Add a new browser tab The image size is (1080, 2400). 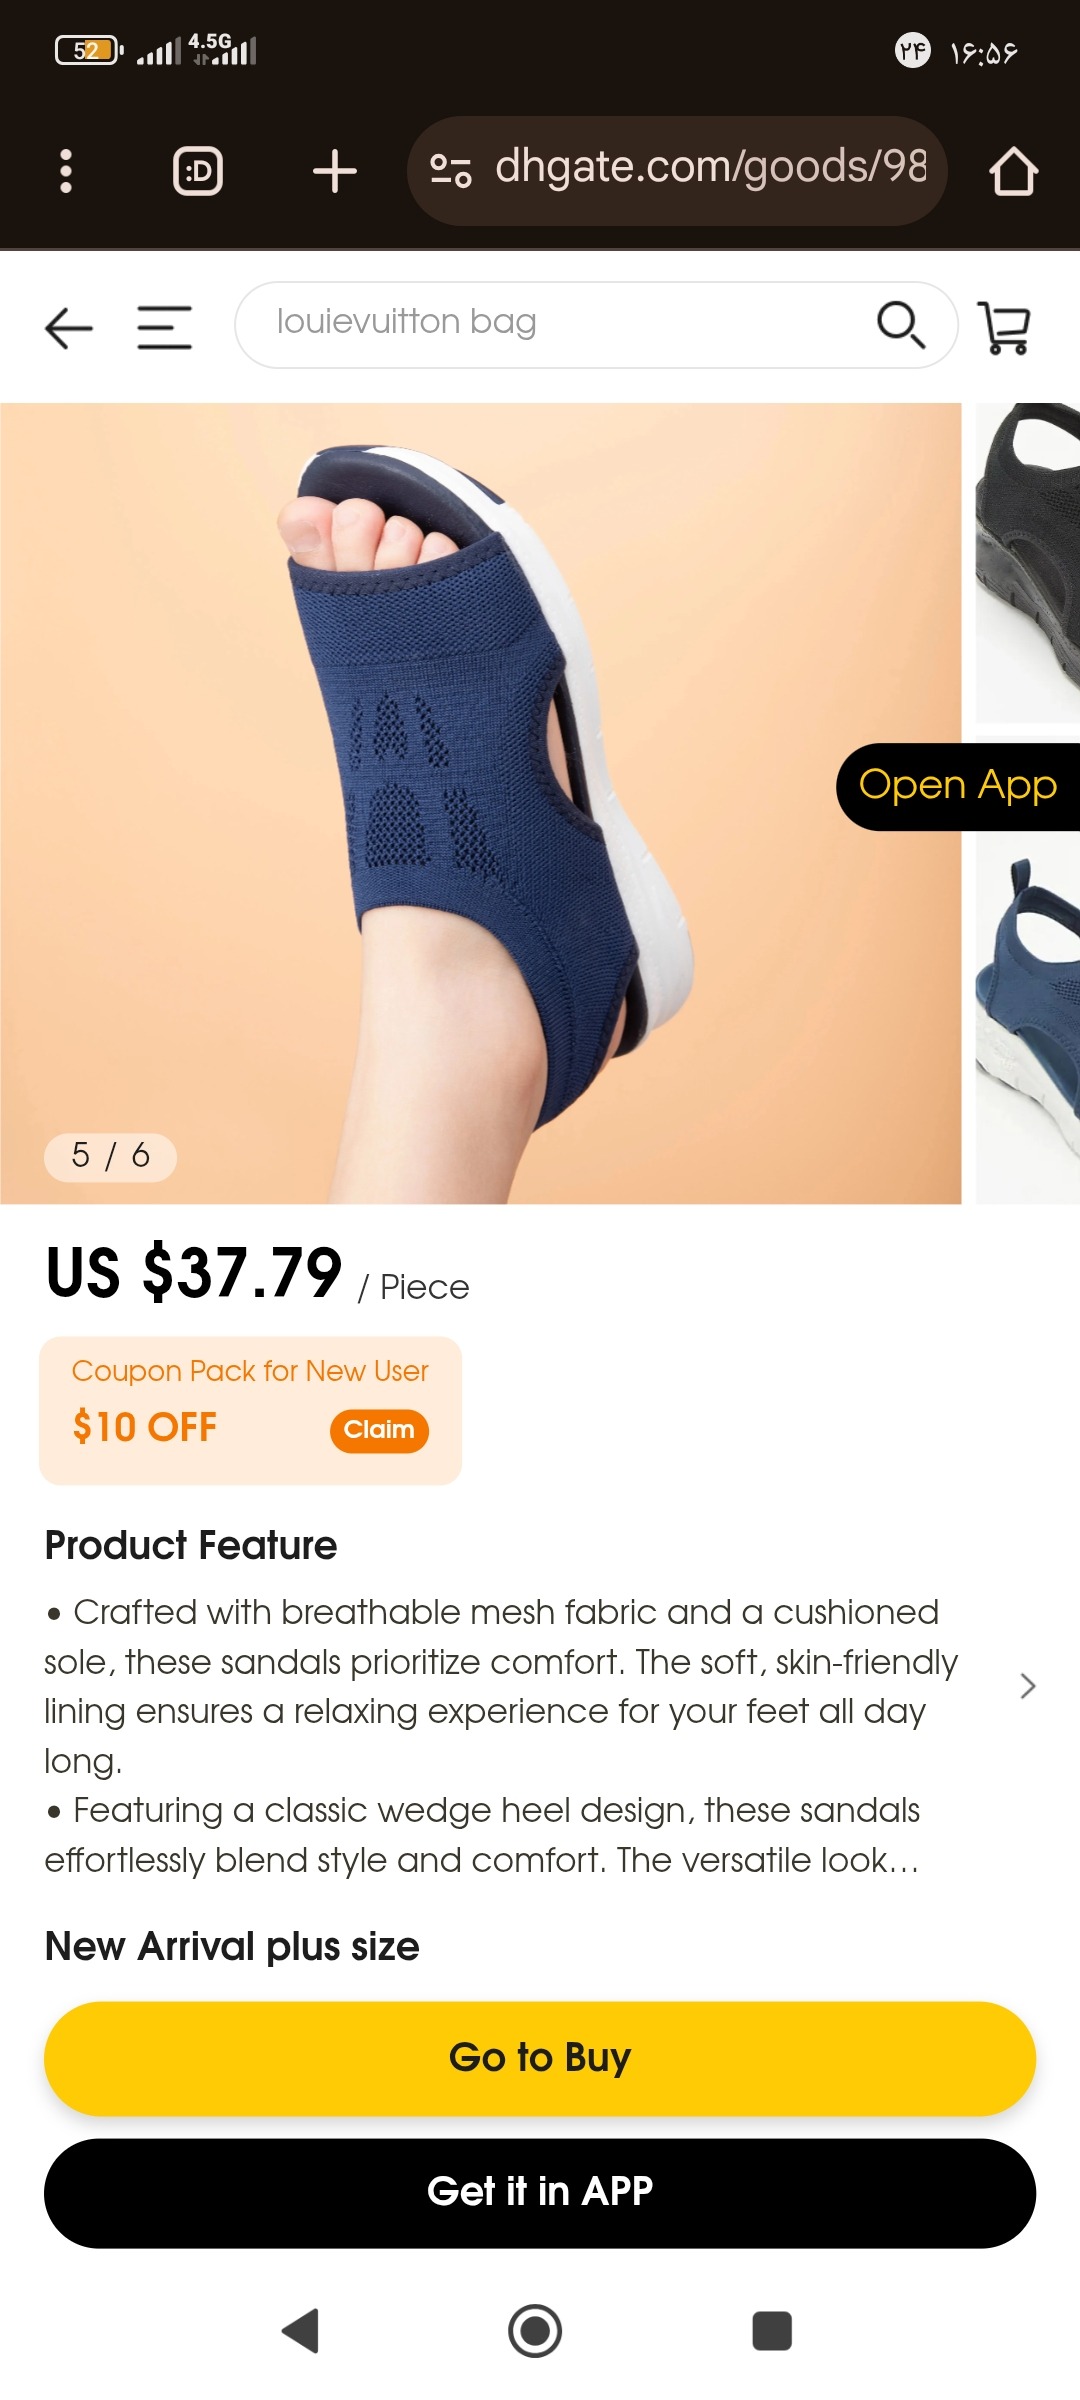coord(335,171)
